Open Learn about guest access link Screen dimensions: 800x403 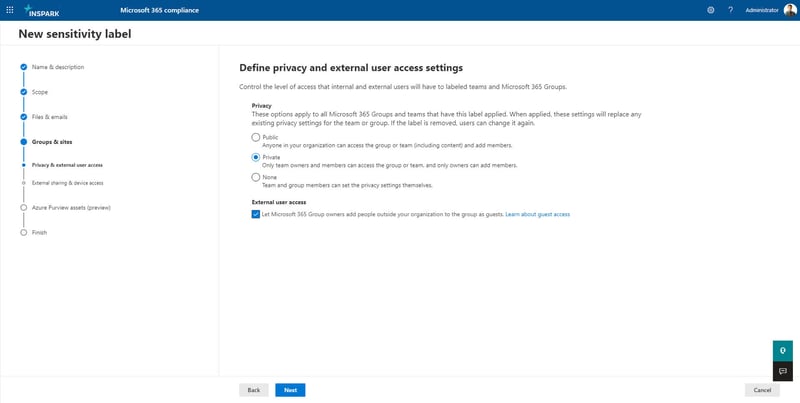coord(537,214)
